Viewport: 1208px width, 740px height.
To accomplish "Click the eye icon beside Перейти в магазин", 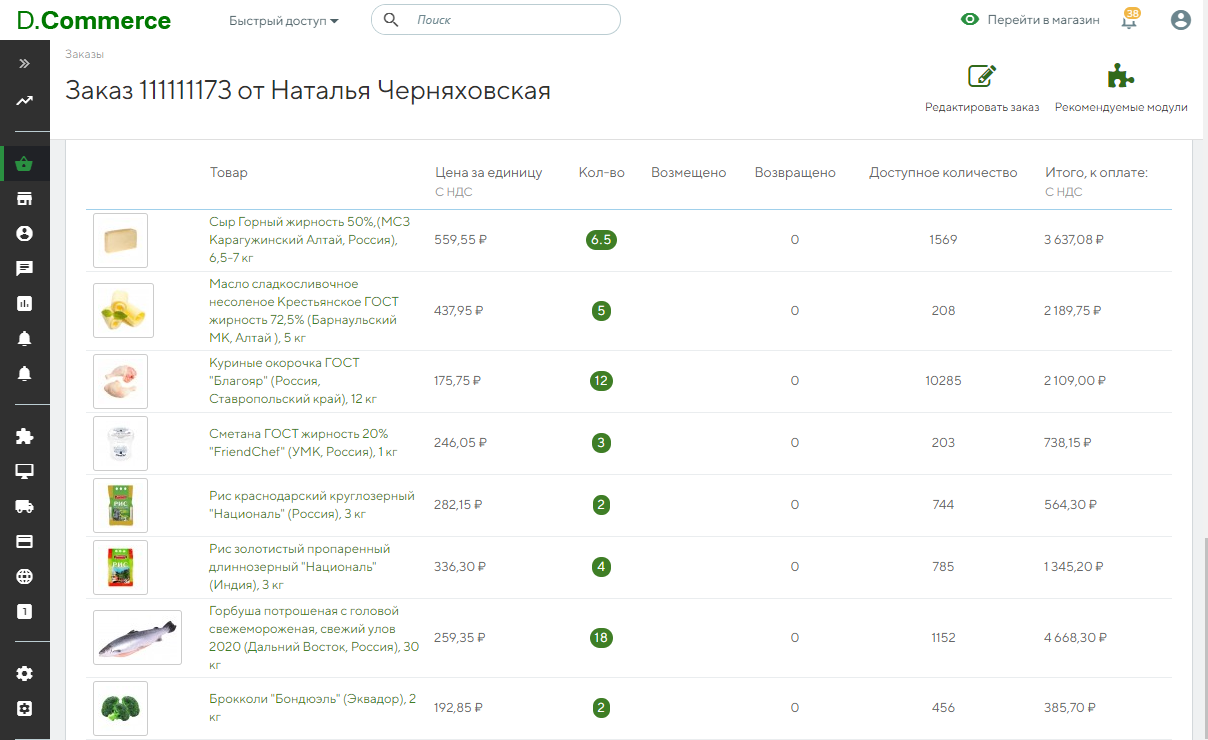I will tap(969, 20).
